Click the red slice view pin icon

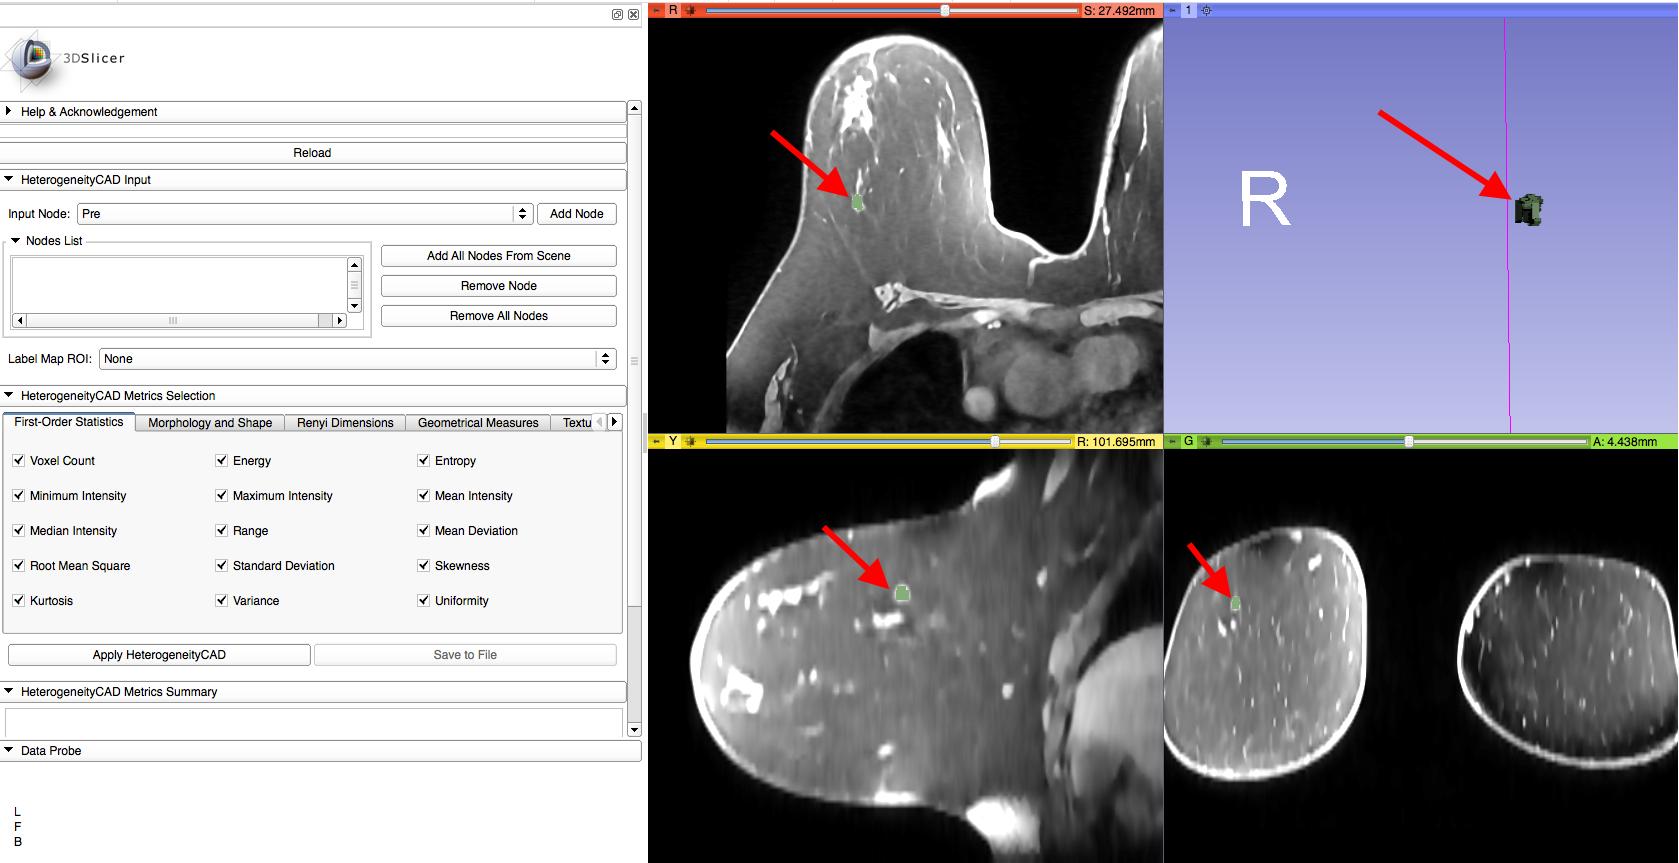click(x=657, y=10)
